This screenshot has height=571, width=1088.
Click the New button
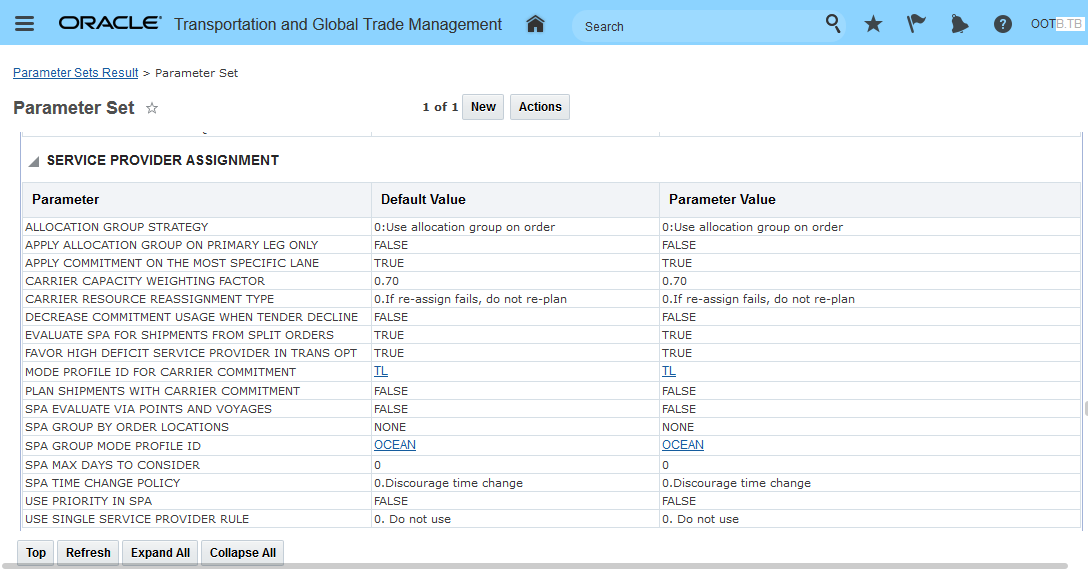(x=483, y=107)
